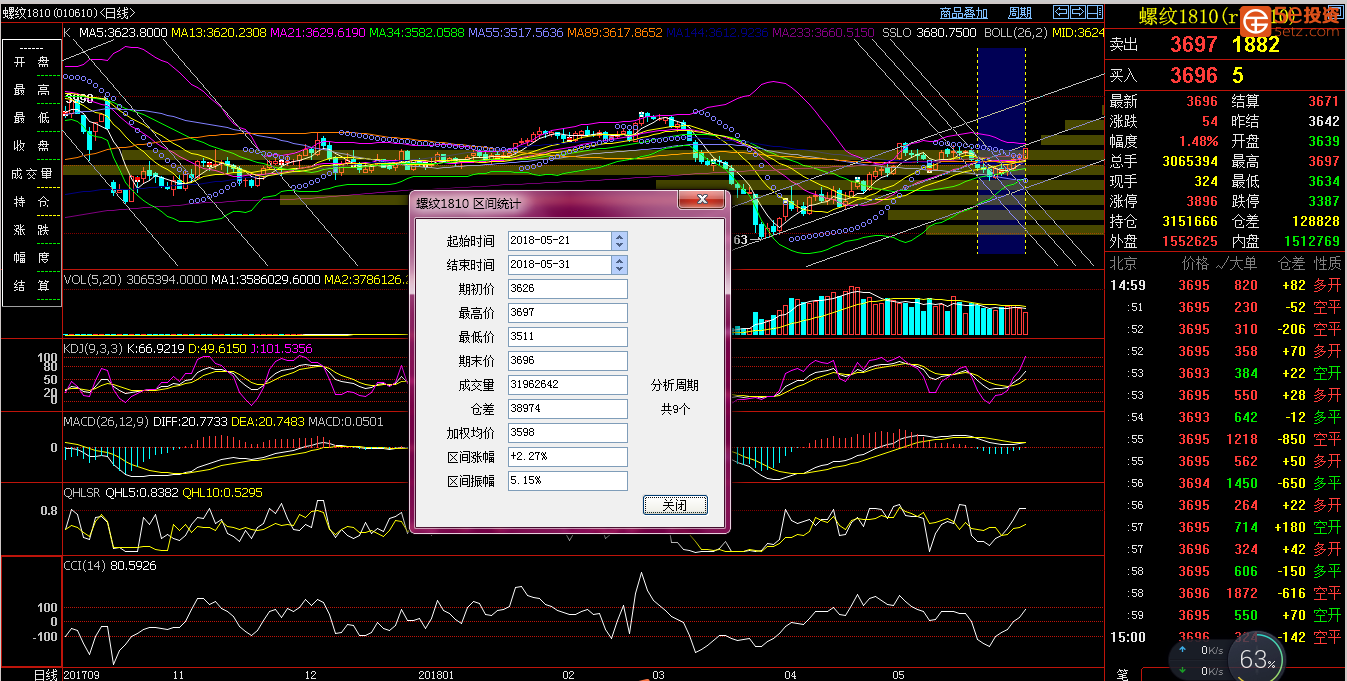Select the 最低价 field showing 3511
Viewport: 1347px width, 681px height.
coord(567,337)
